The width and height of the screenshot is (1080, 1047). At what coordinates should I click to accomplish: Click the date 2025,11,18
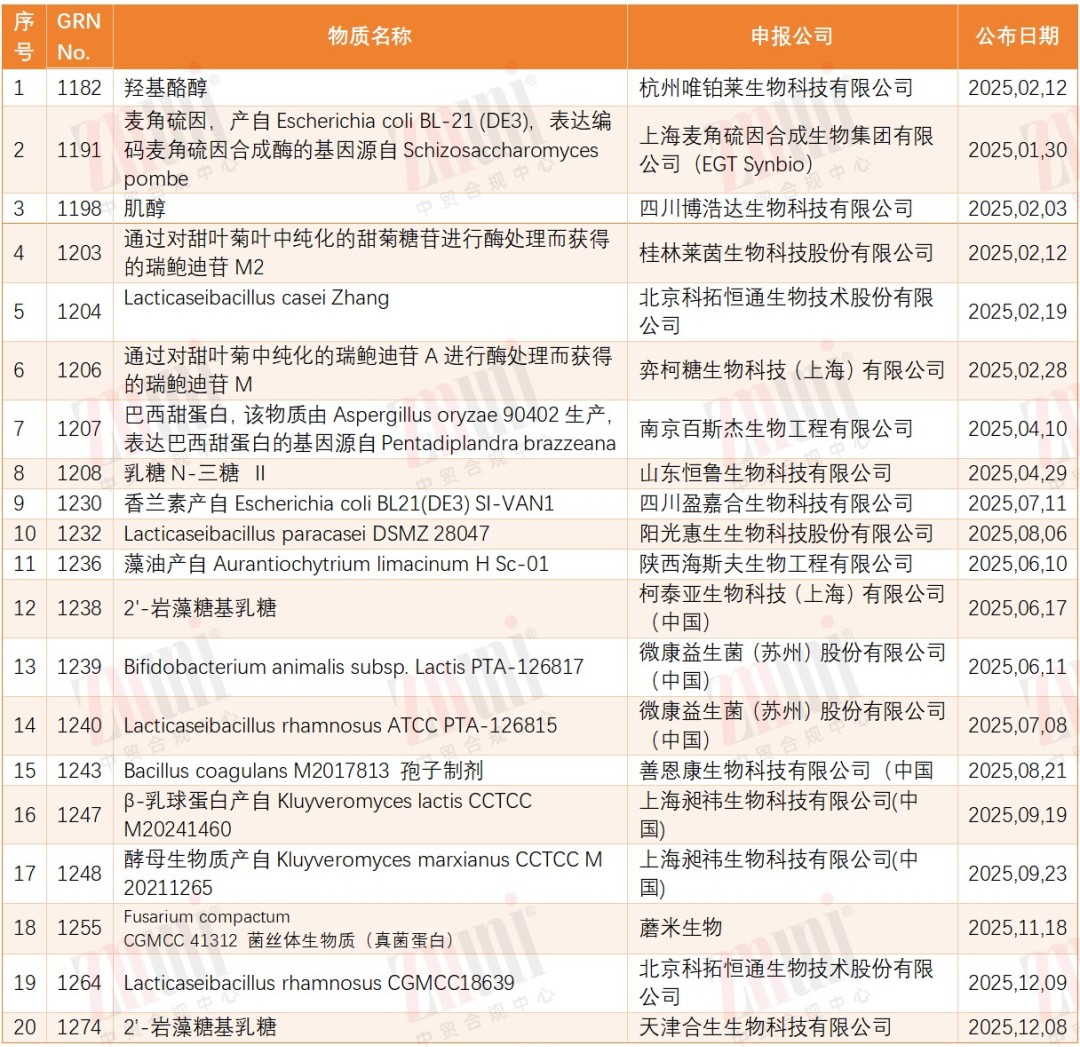[1017, 928]
